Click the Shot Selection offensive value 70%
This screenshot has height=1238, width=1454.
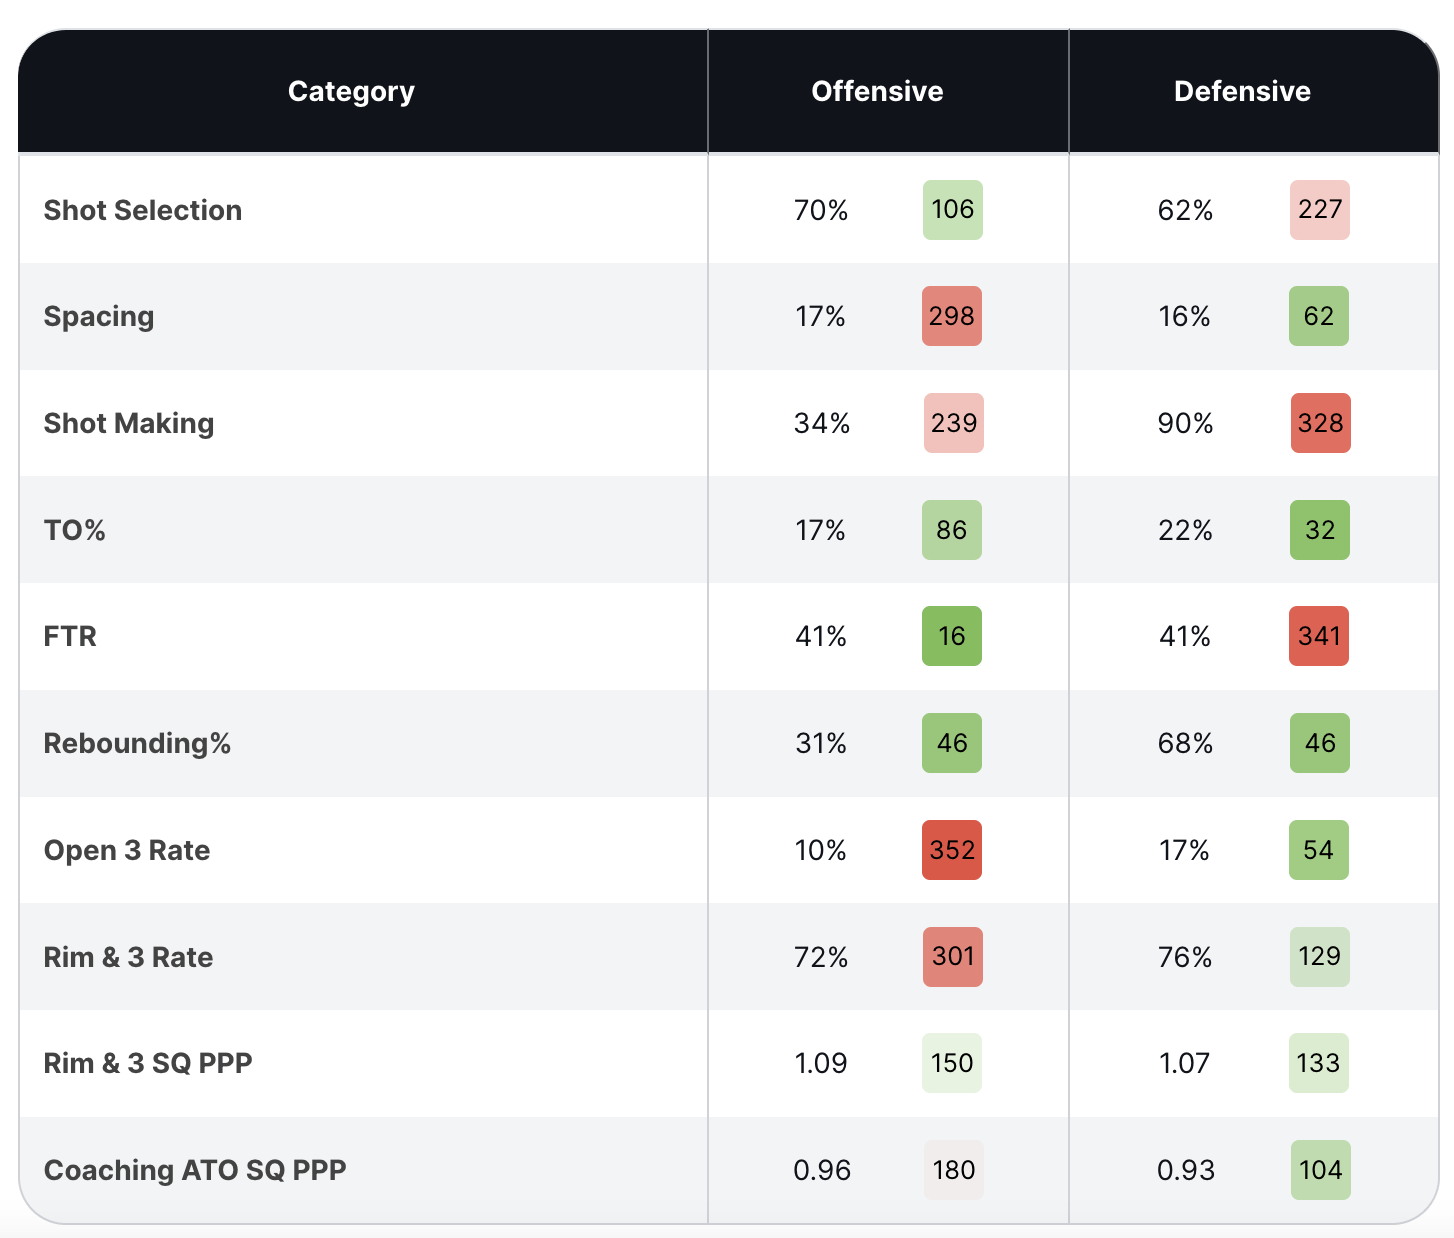coord(821,210)
